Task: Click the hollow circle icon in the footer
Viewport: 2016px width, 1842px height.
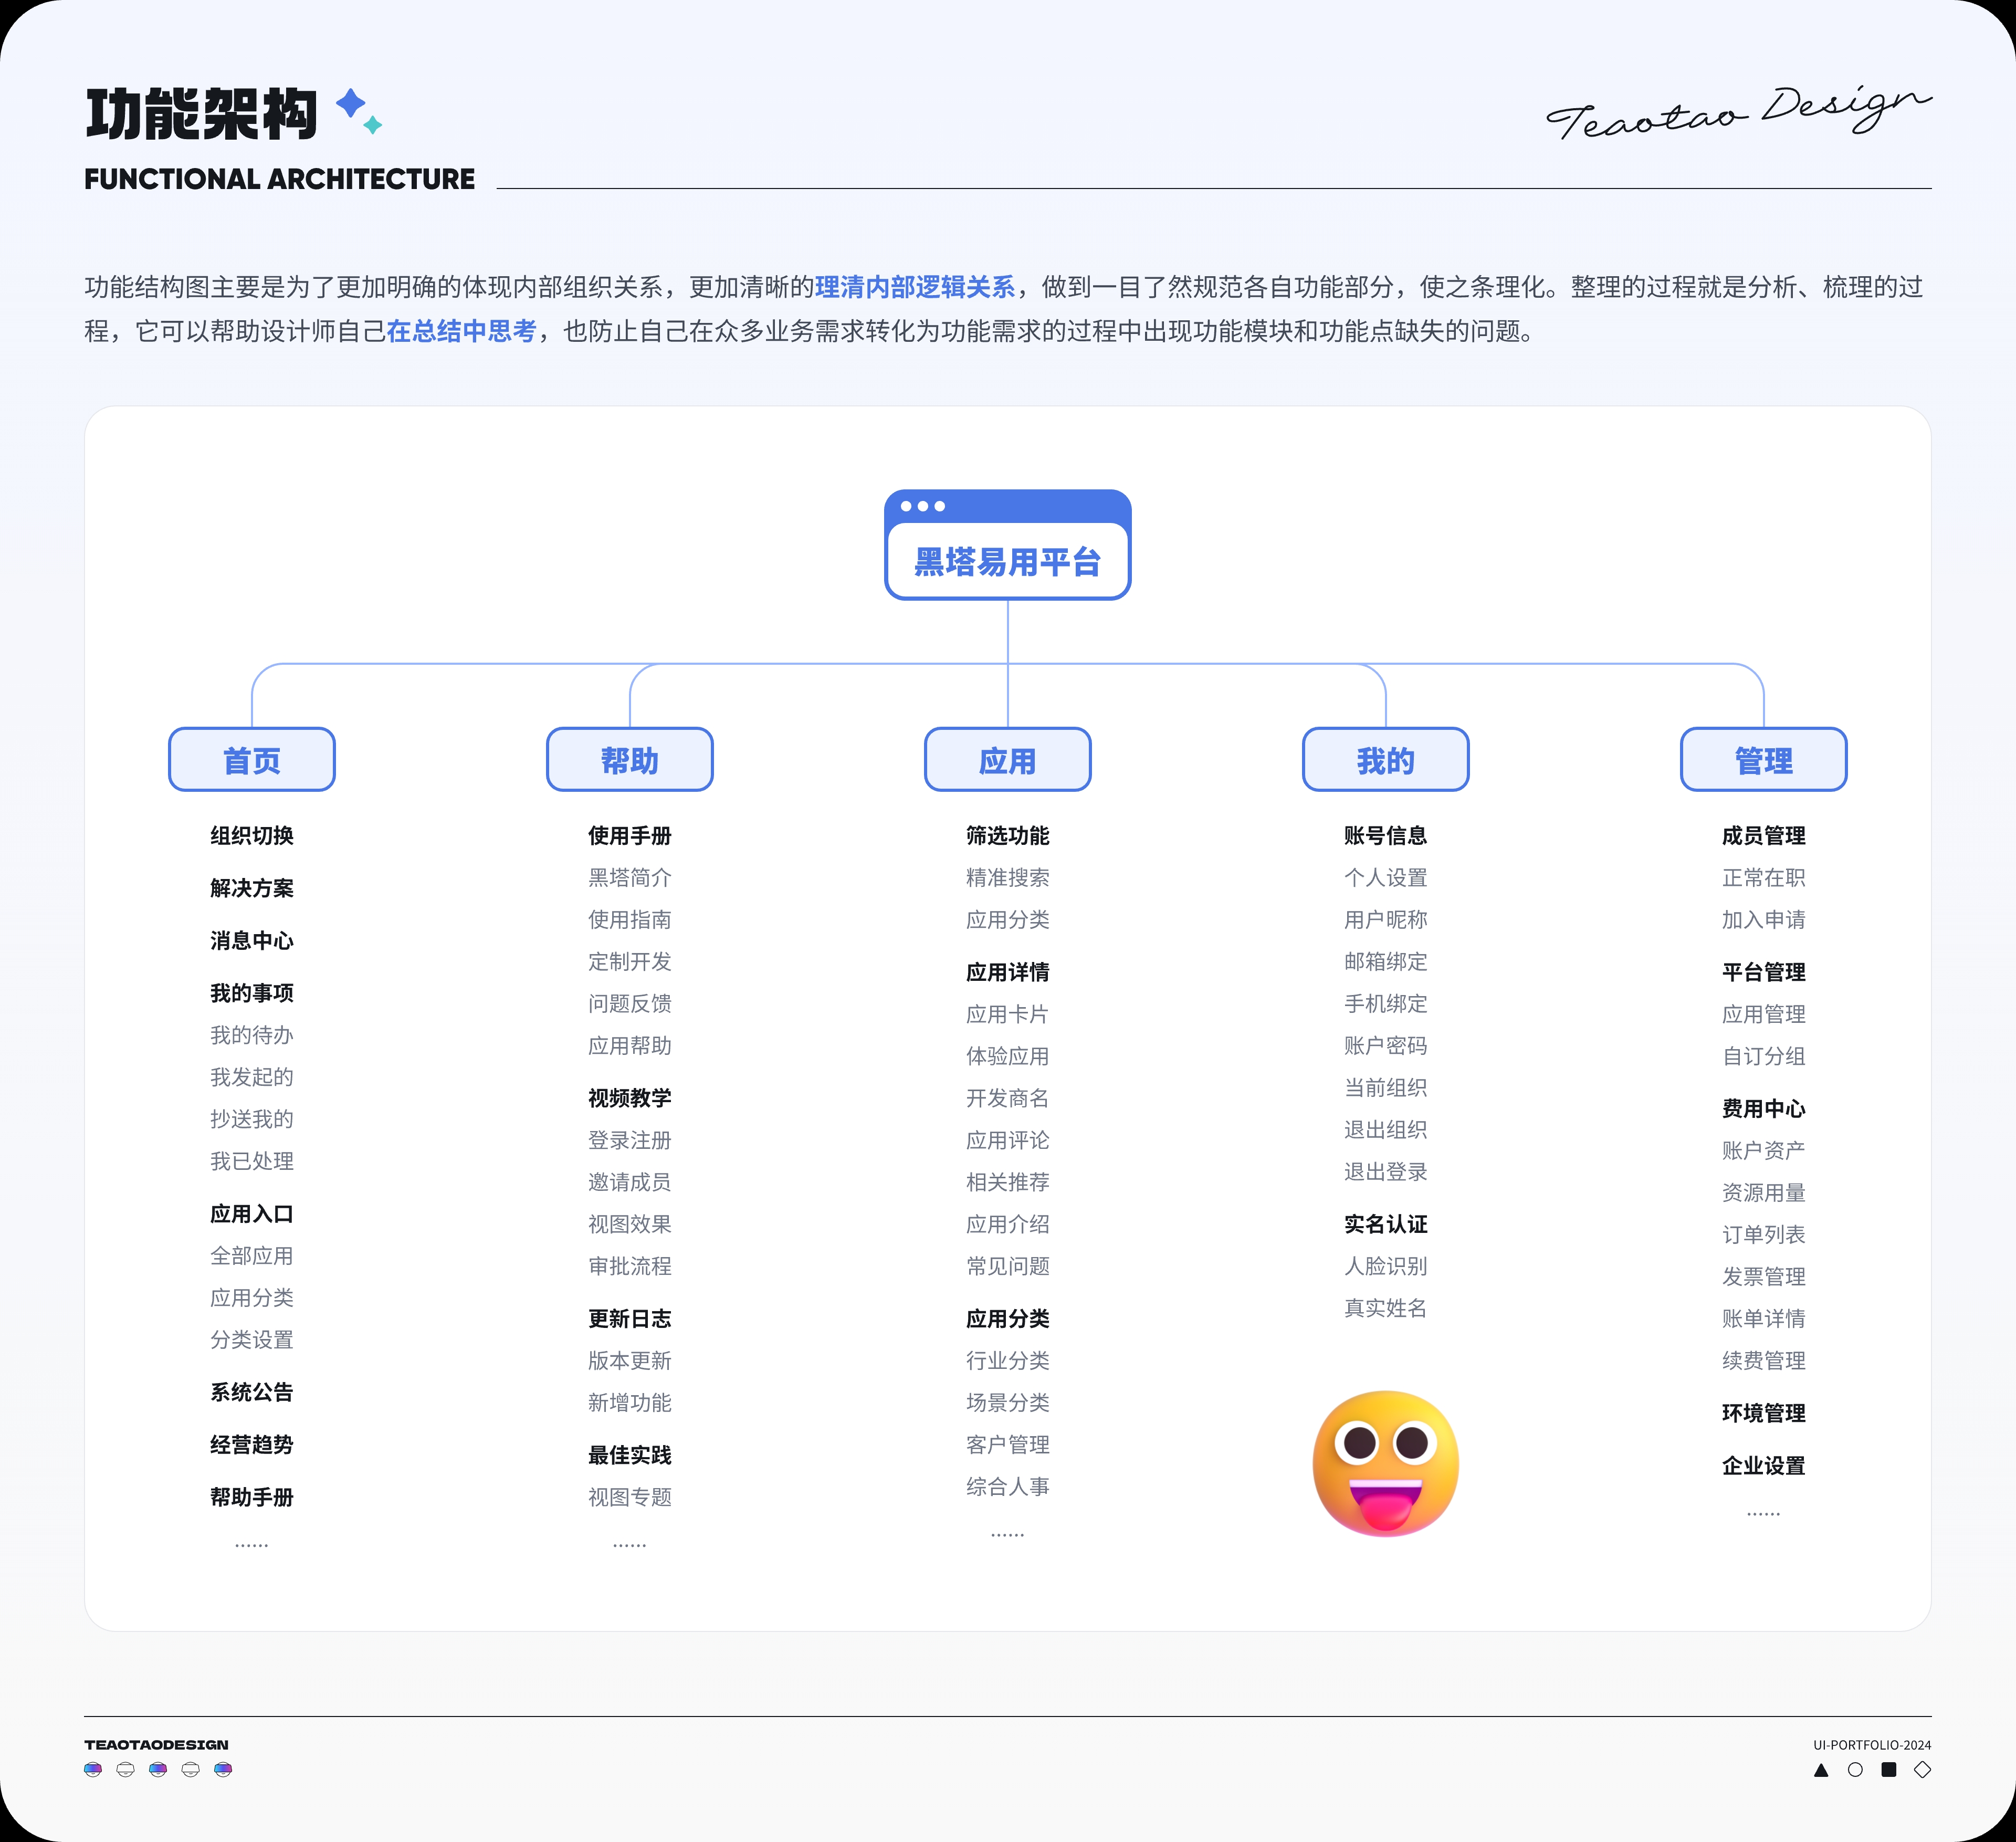Action: [x=1855, y=1770]
